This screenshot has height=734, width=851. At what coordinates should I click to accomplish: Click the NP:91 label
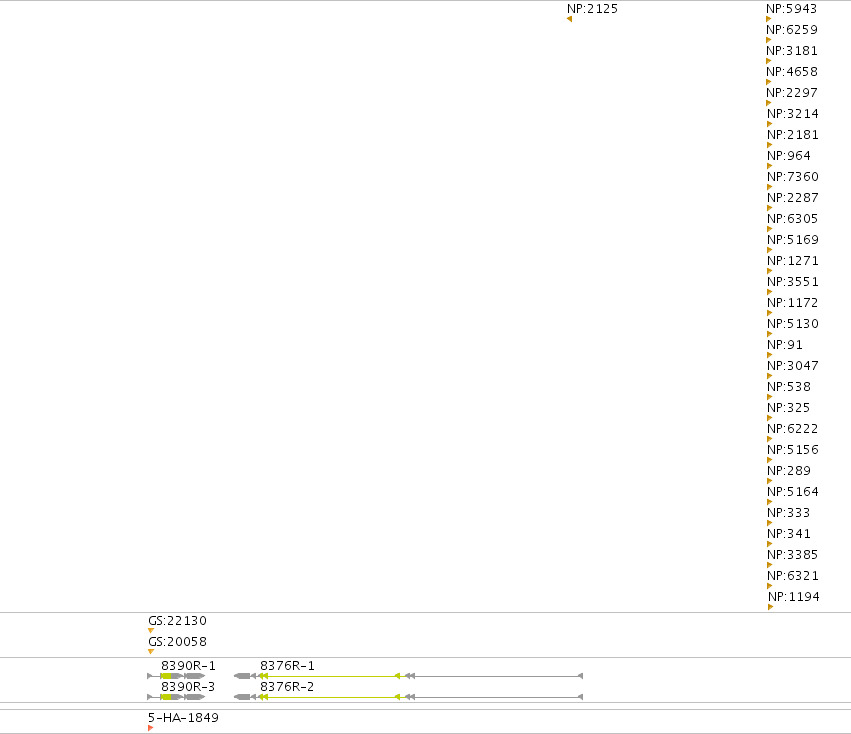pyautogui.click(x=785, y=345)
